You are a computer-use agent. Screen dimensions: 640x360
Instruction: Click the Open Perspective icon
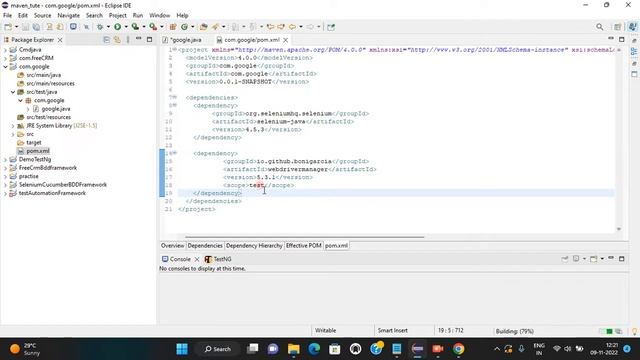pos(618,27)
